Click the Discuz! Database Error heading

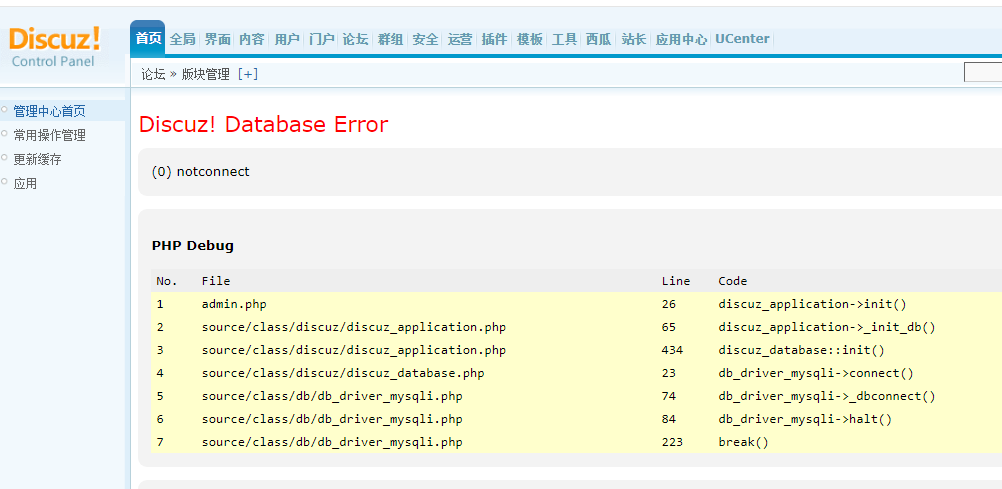(263, 124)
